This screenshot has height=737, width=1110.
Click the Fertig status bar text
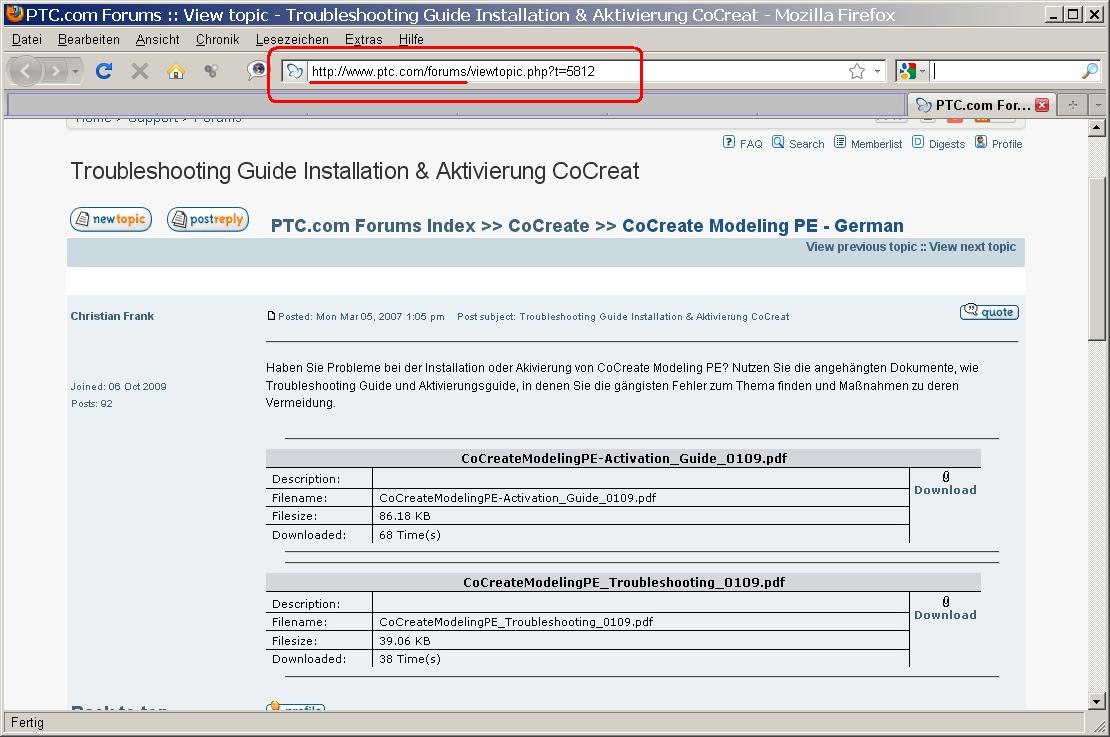pyautogui.click(x=28, y=722)
